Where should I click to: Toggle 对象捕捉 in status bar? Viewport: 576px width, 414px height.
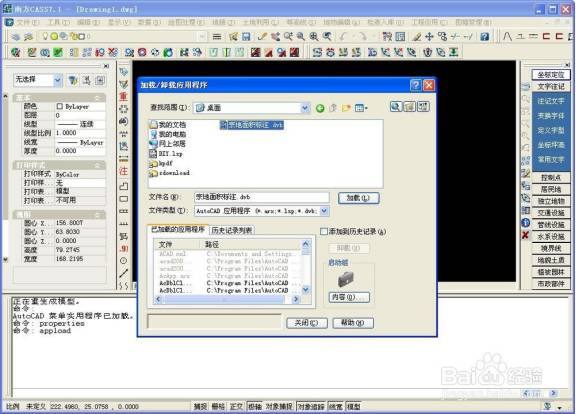(279, 406)
